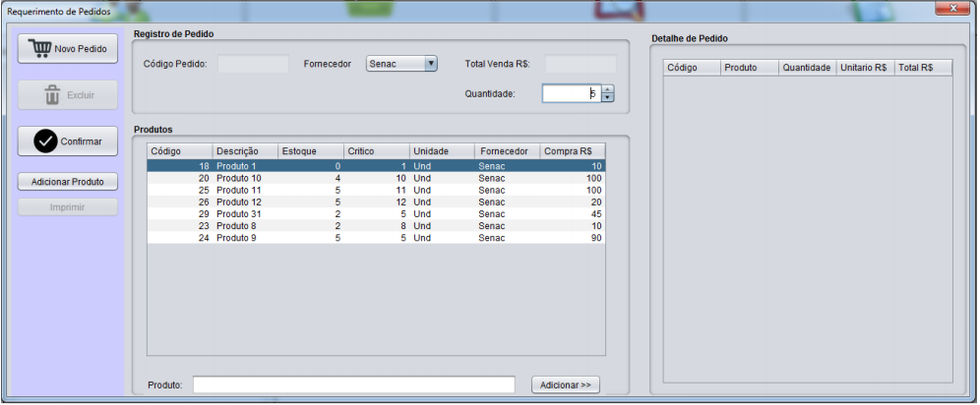
Task: Click code 29 in the products table
Action: tap(204, 214)
